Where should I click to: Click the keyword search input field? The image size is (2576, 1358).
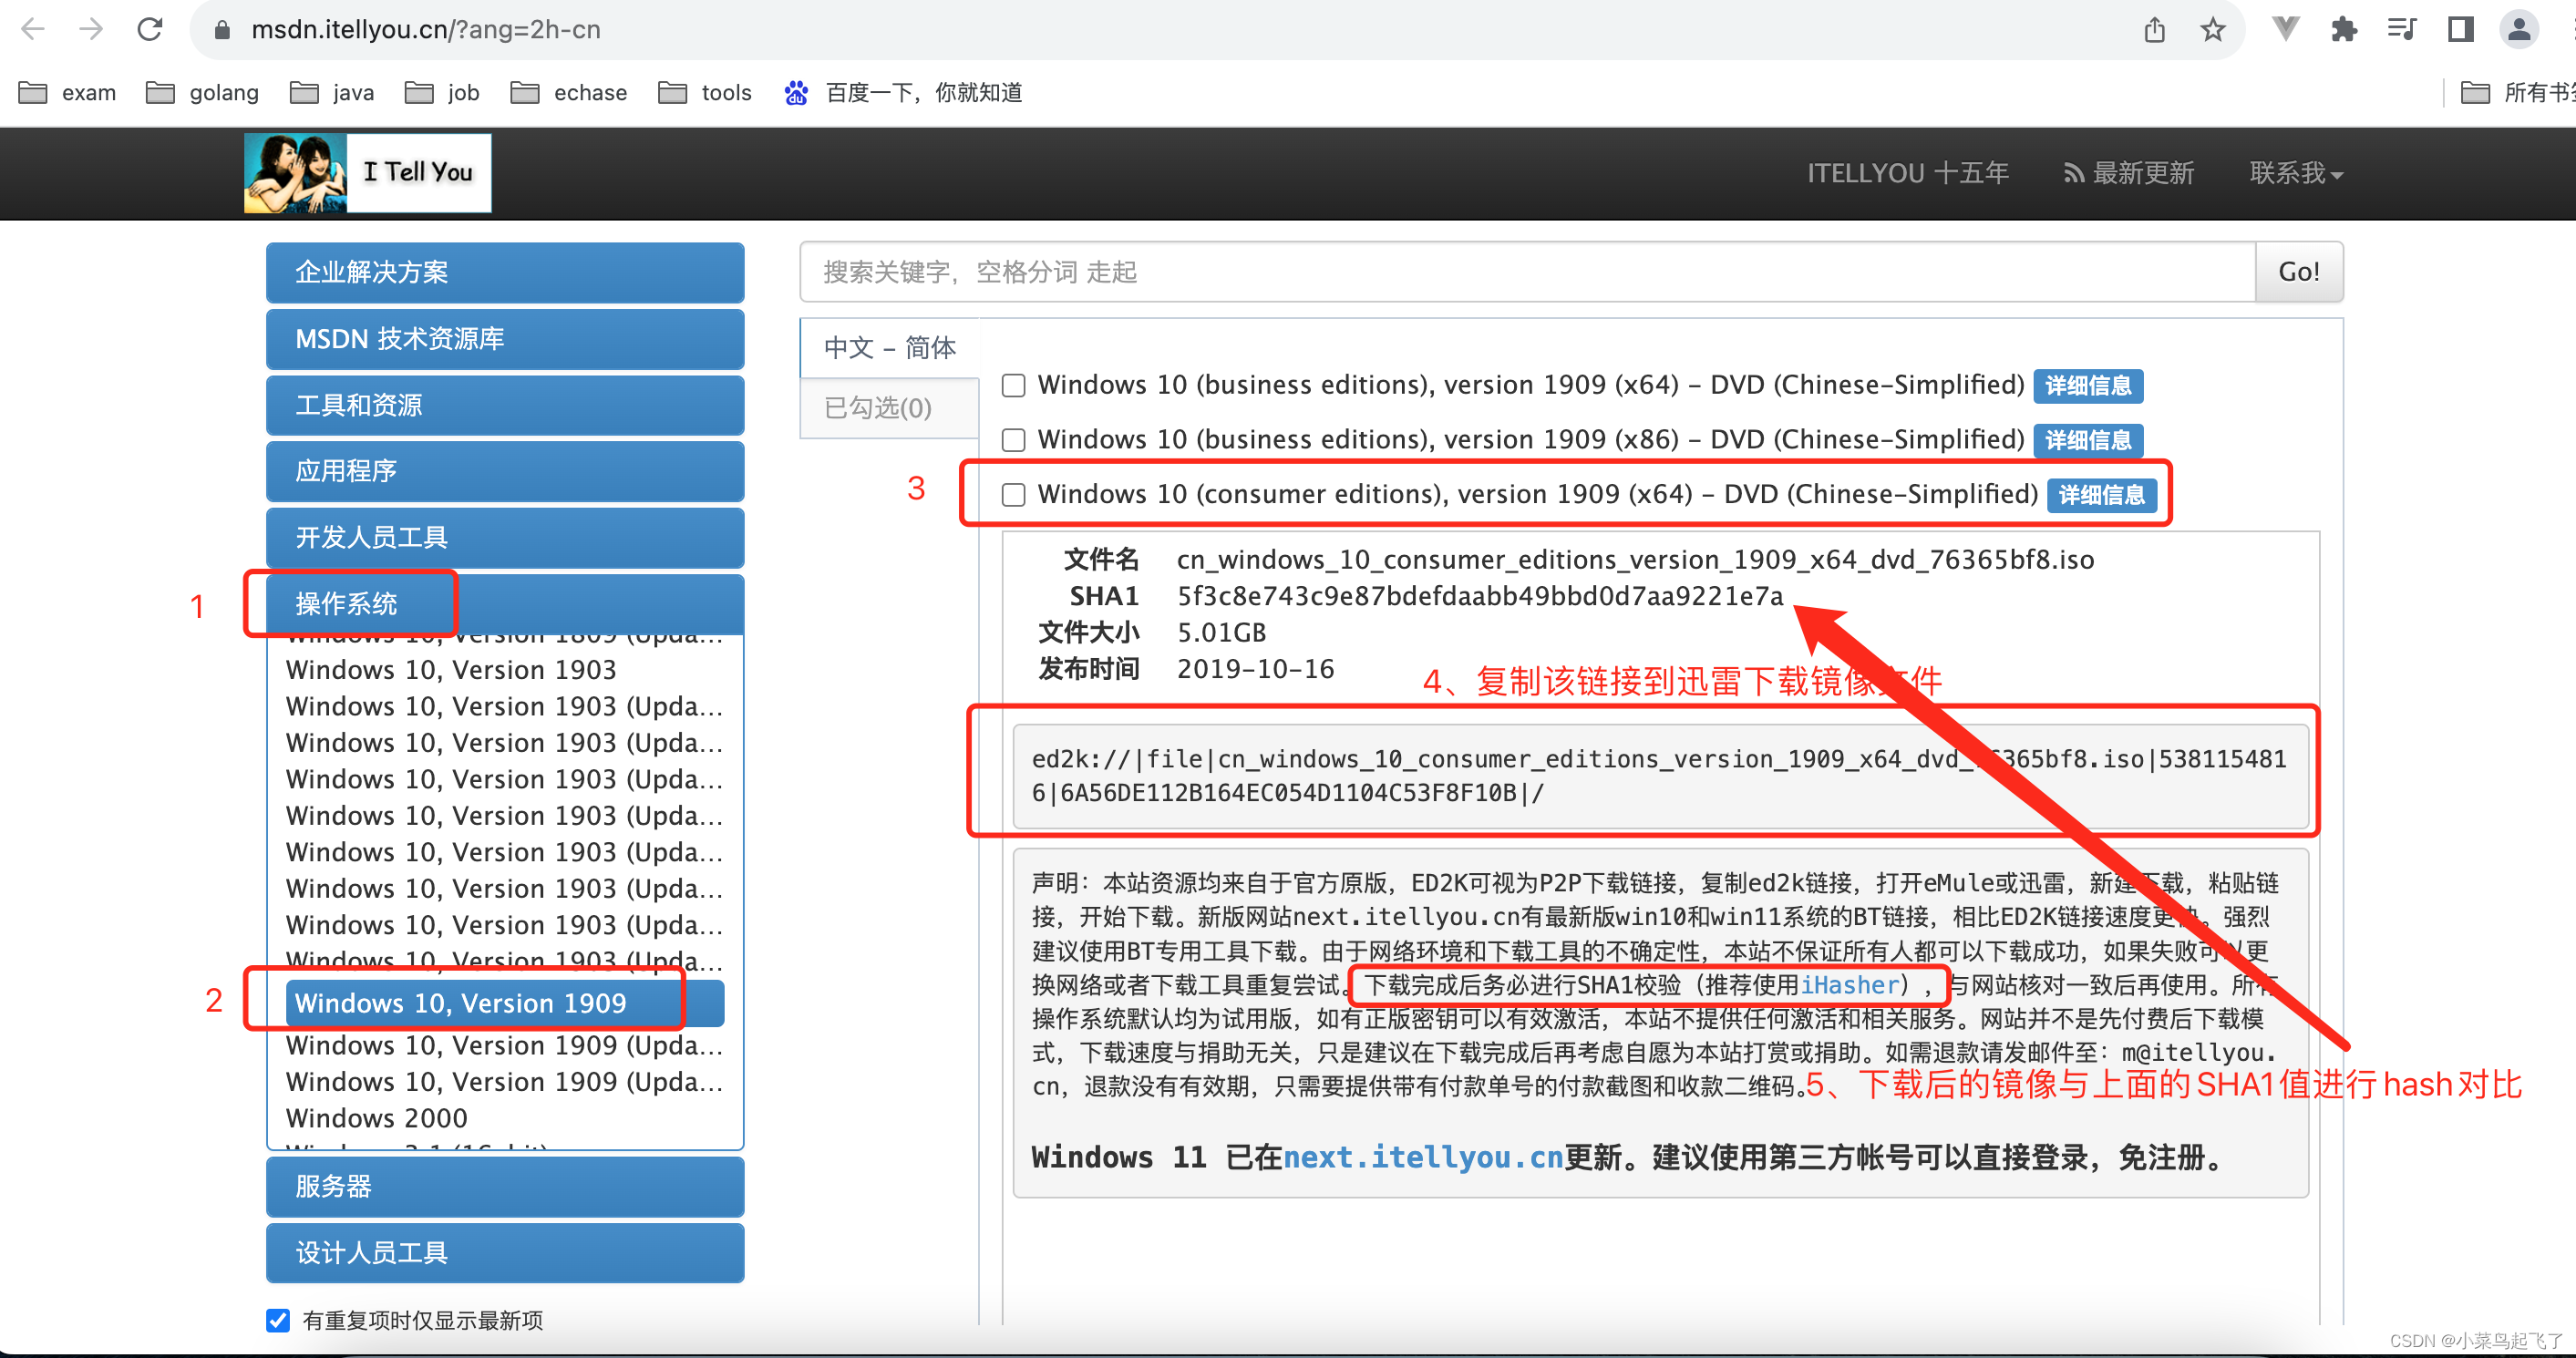tap(1526, 272)
